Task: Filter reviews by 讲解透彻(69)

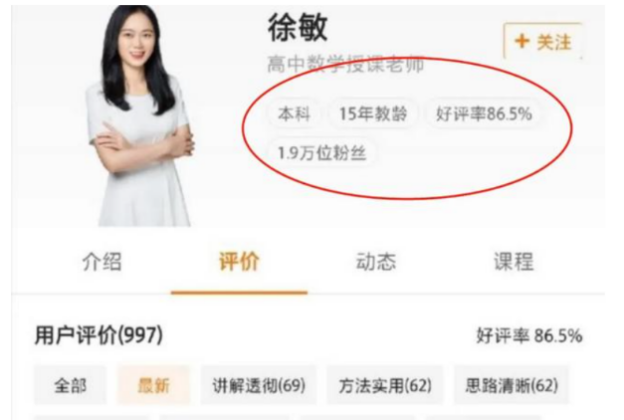Action: pyautogui.click(x=259, y=385)
